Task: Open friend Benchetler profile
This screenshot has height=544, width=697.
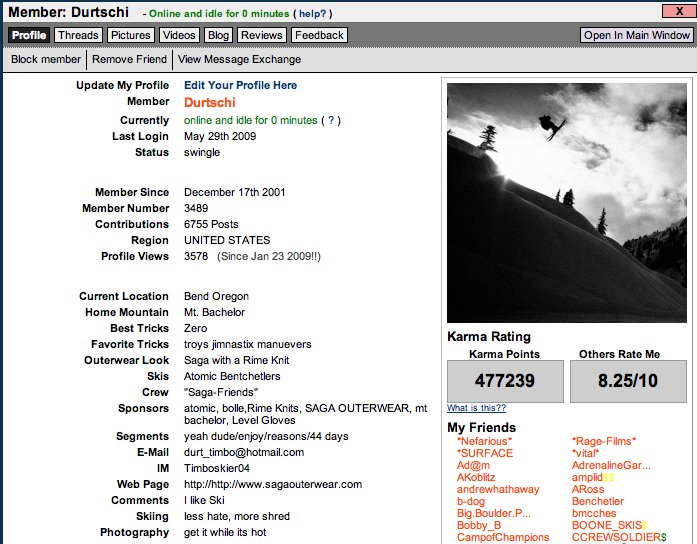Action: coord(598,501)
